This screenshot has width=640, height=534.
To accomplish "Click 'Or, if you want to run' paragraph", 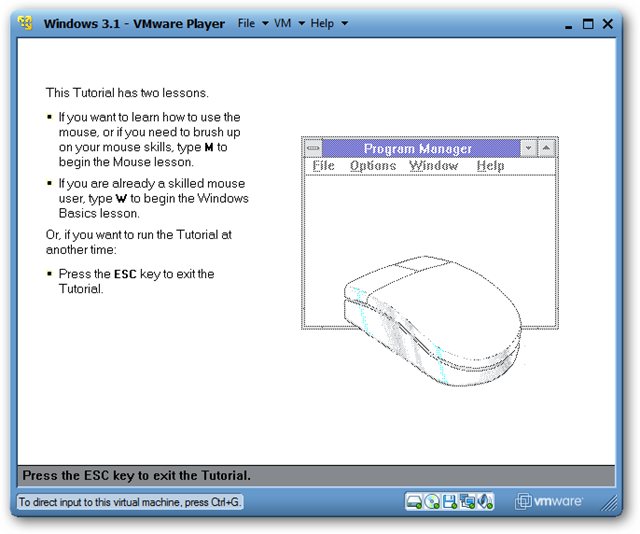I will click(x=139, y=242).
